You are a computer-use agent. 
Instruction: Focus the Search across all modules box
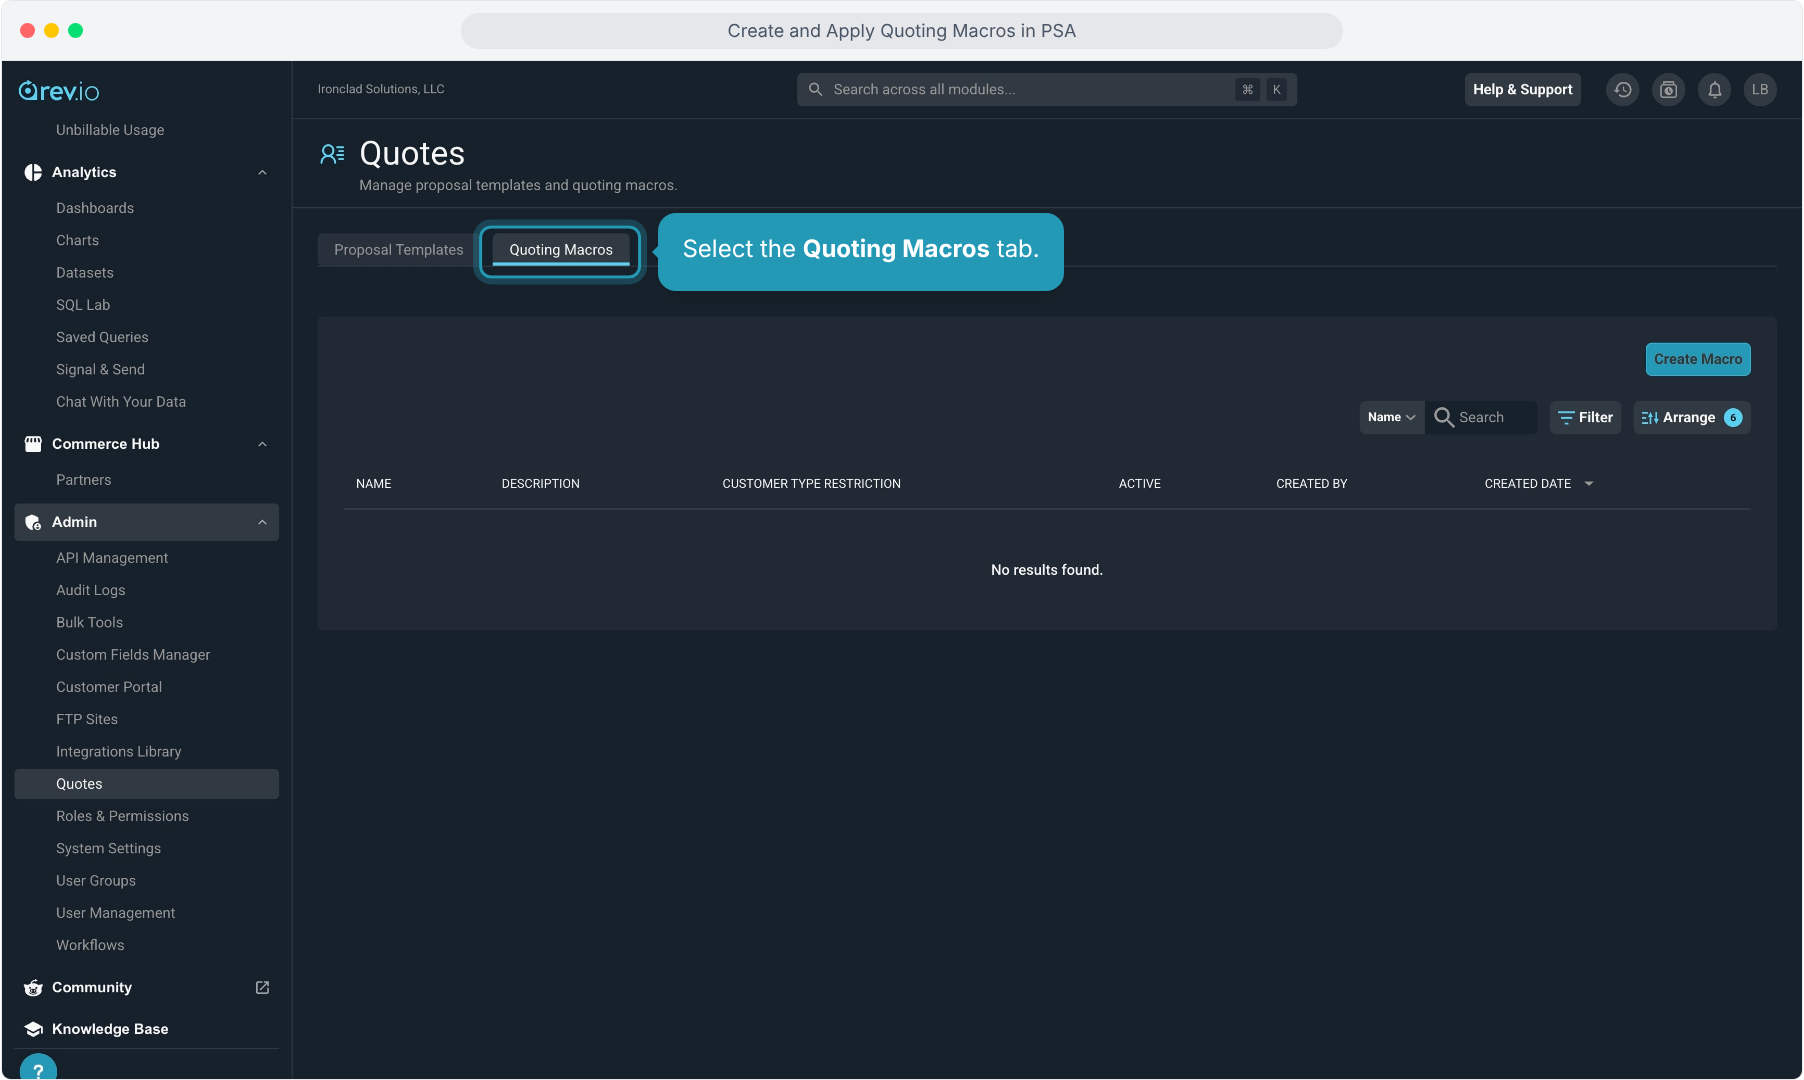click(x=1046, y=90)
